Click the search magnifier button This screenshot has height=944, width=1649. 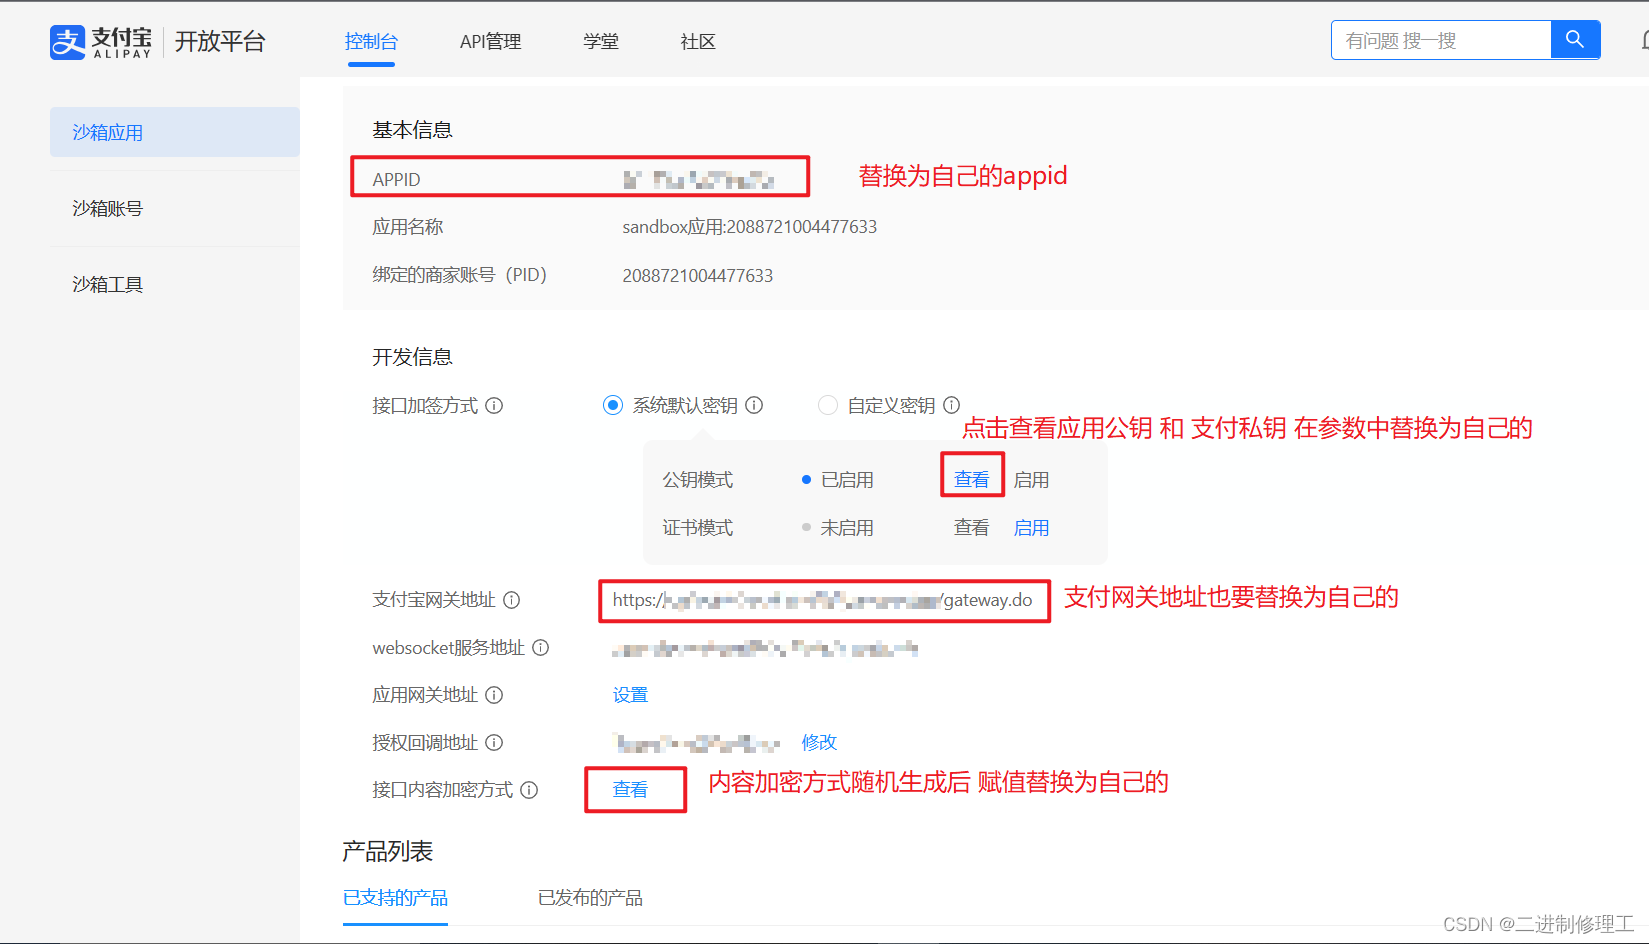1575,40
